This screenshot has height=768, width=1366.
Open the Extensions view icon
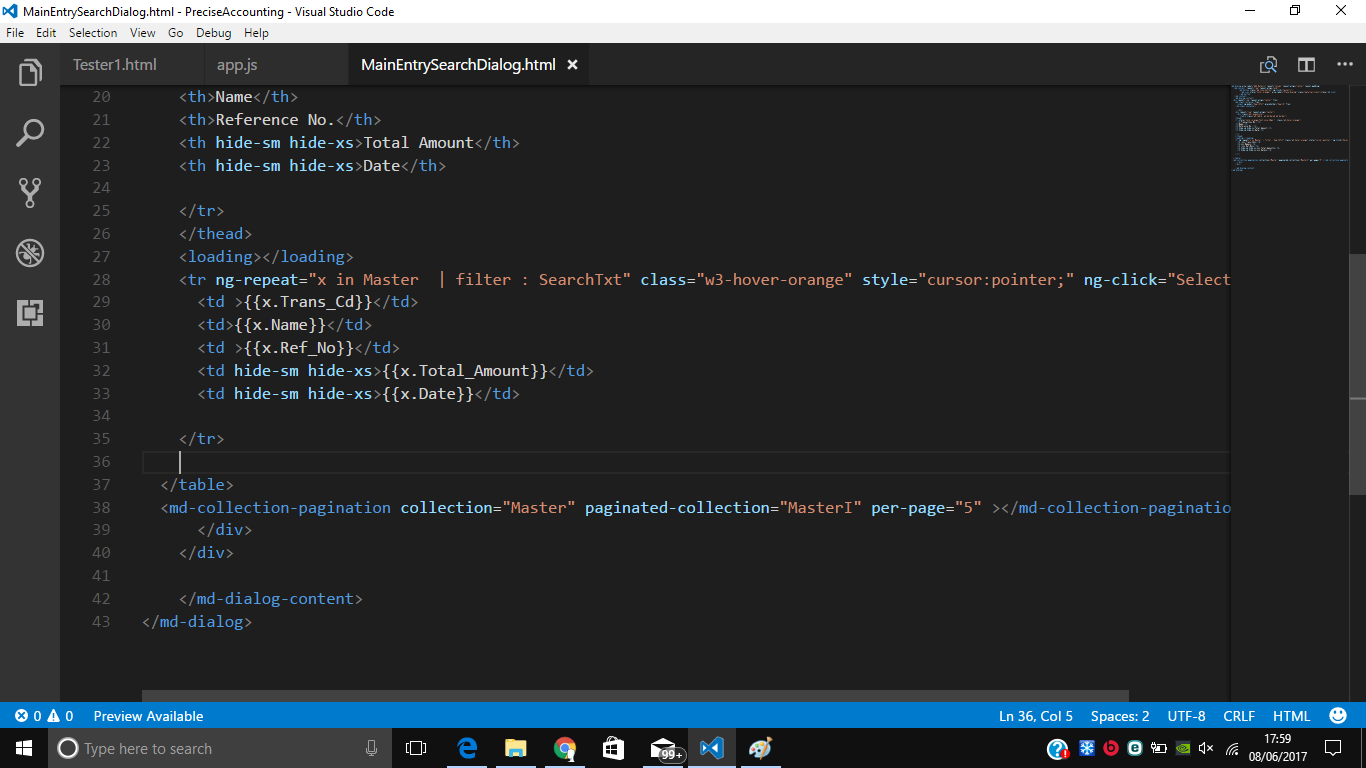click(x=29, y=313)
